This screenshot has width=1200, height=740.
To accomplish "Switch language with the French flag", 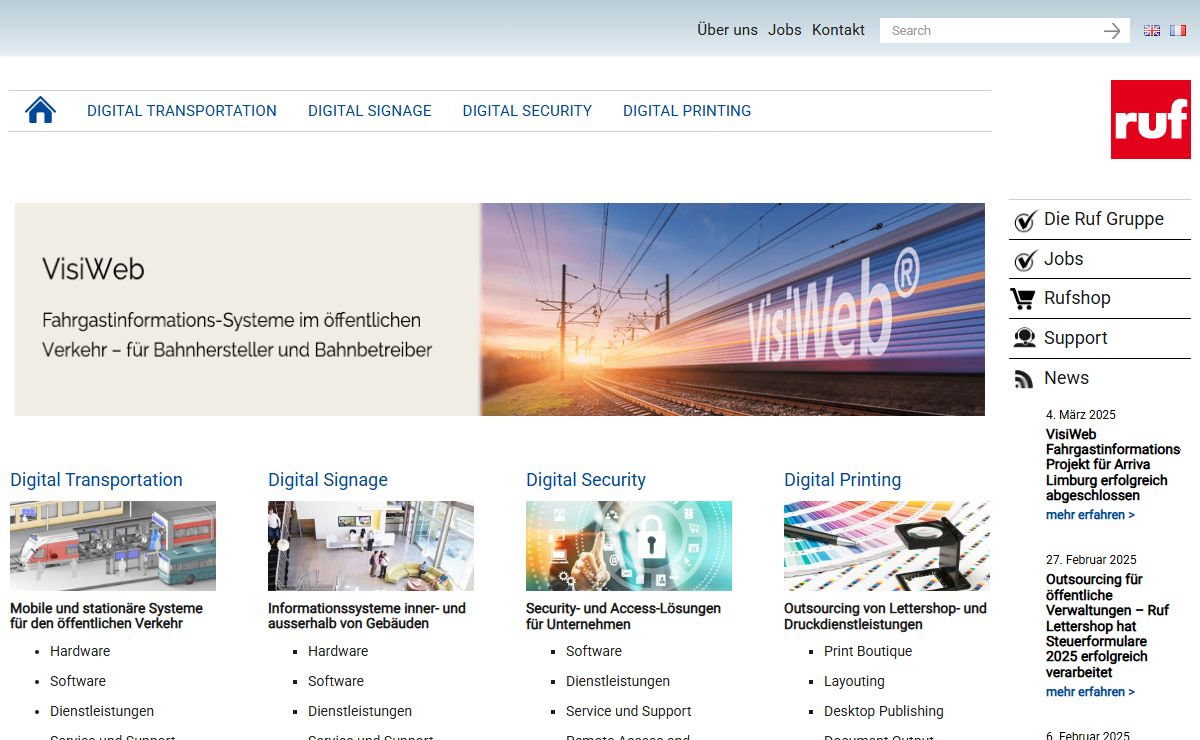I will [x=1178, y=30].
